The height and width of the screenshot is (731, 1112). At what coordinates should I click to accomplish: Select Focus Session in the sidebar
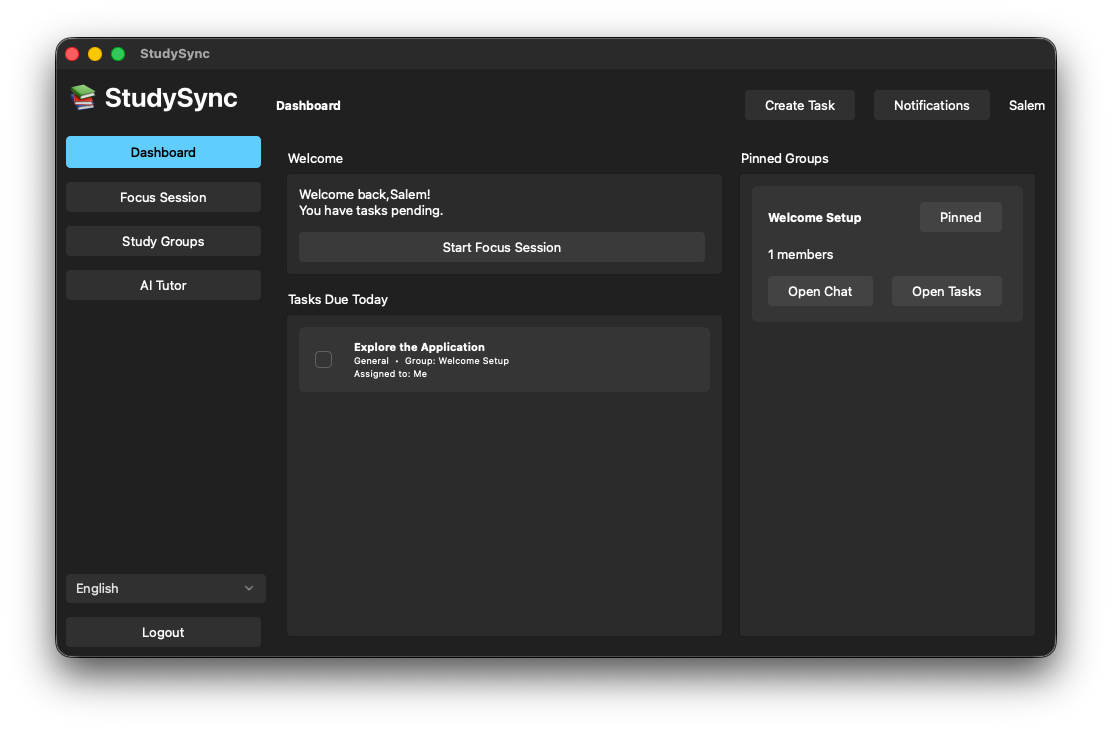163,197
